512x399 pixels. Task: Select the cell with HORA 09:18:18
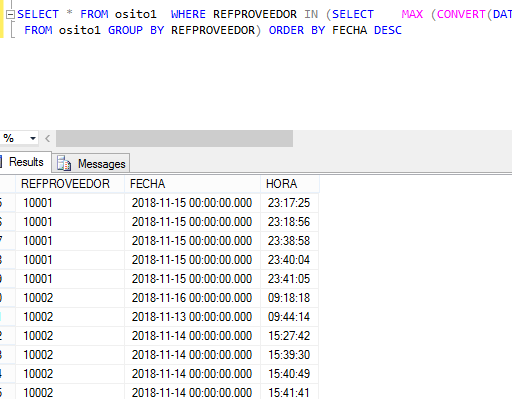(290, 298)
